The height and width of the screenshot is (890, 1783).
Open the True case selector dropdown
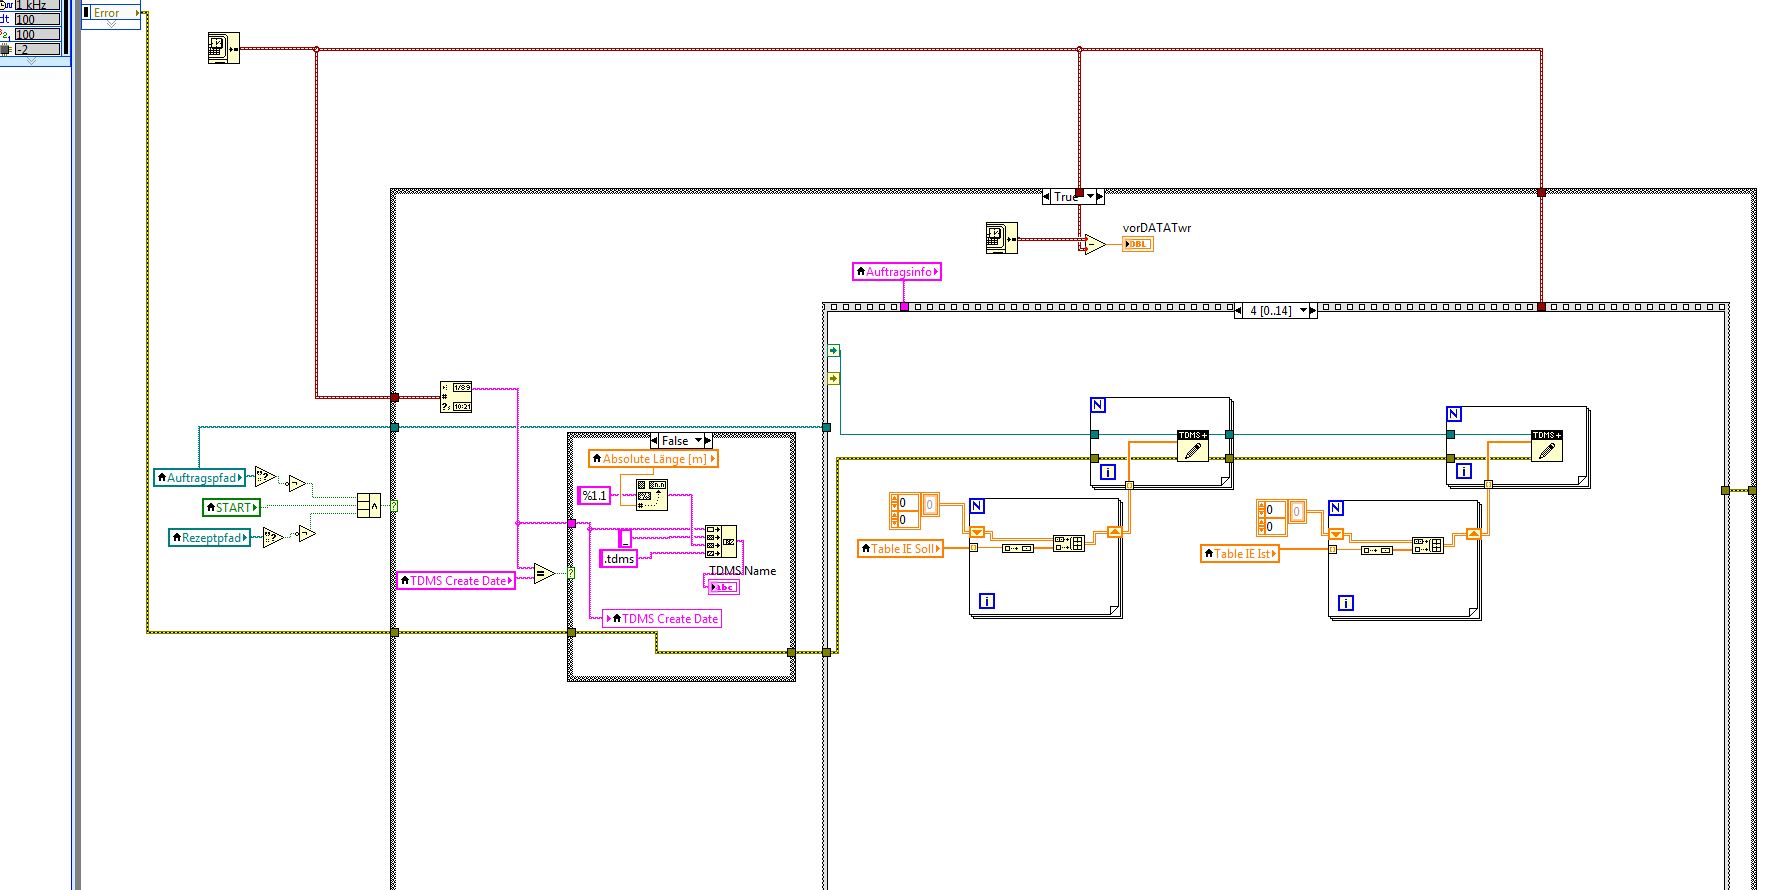click(1089, 197)
